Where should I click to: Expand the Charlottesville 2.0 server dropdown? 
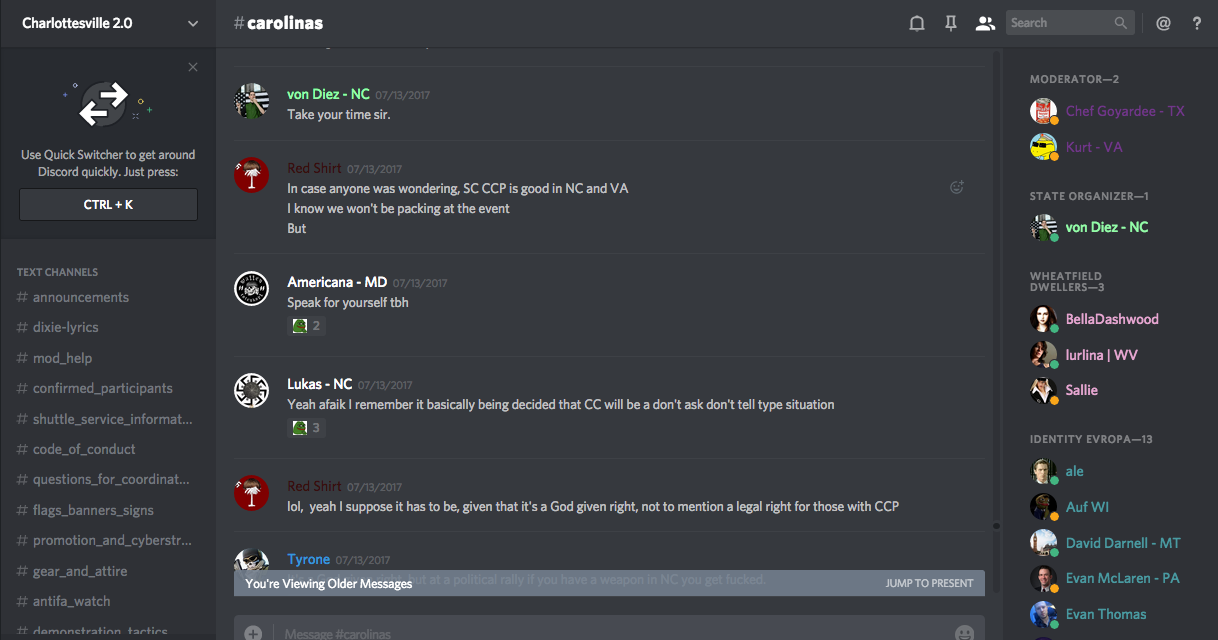tap(193, 23)
